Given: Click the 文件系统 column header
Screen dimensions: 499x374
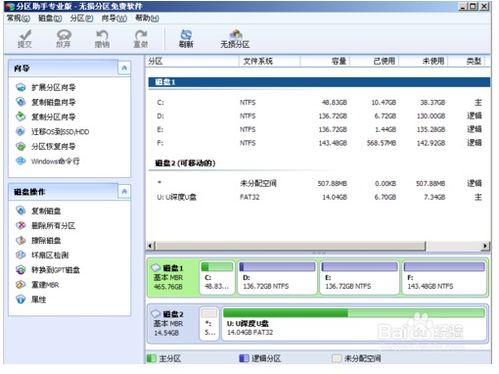Looking at the screenshot, I should 270,61.
